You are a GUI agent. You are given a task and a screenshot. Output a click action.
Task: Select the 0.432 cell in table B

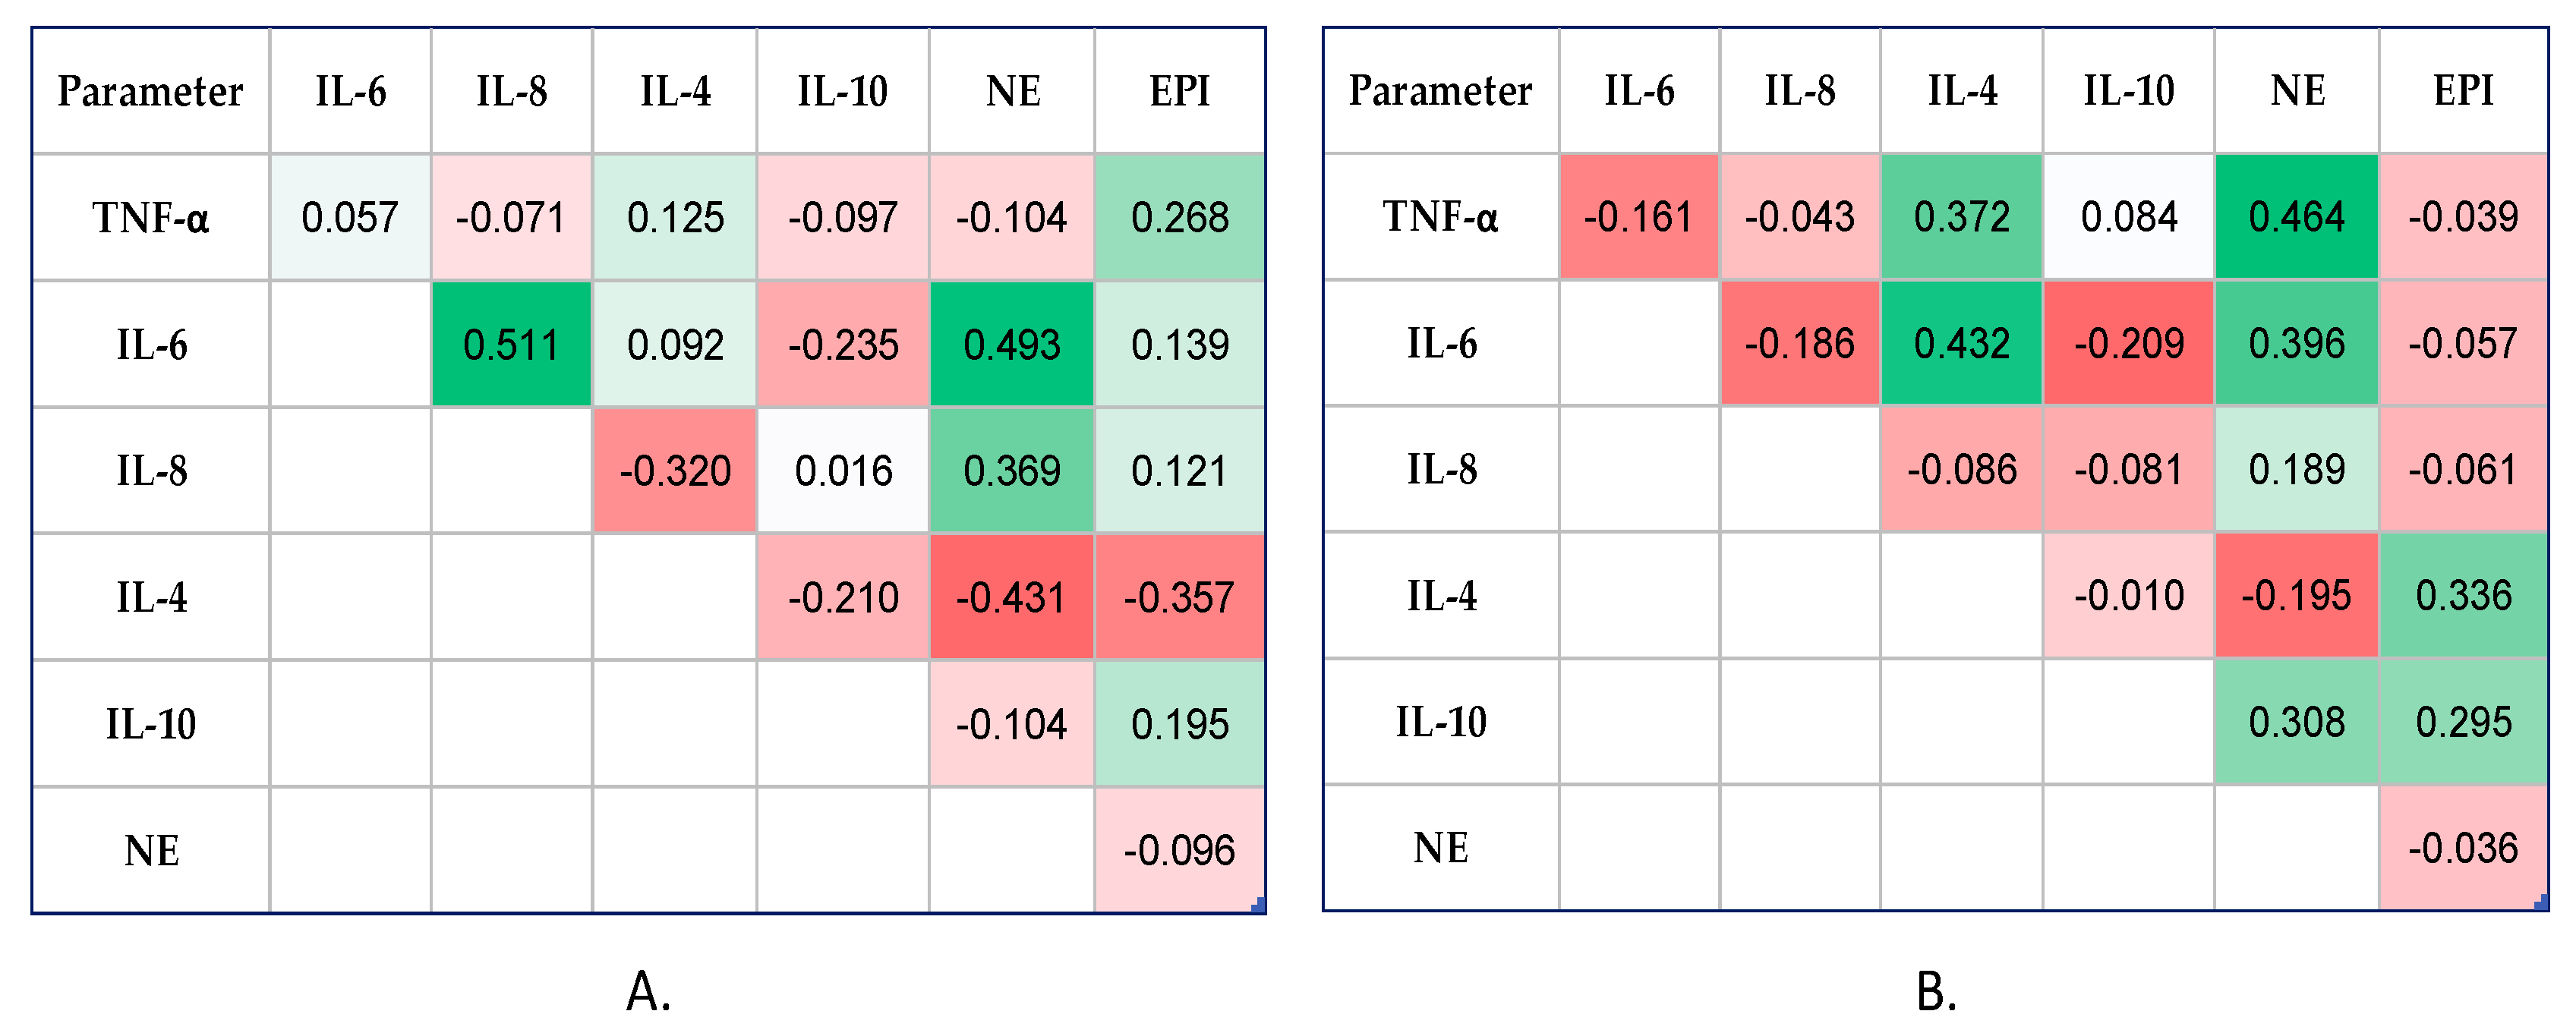click(x=1961, y=344)
